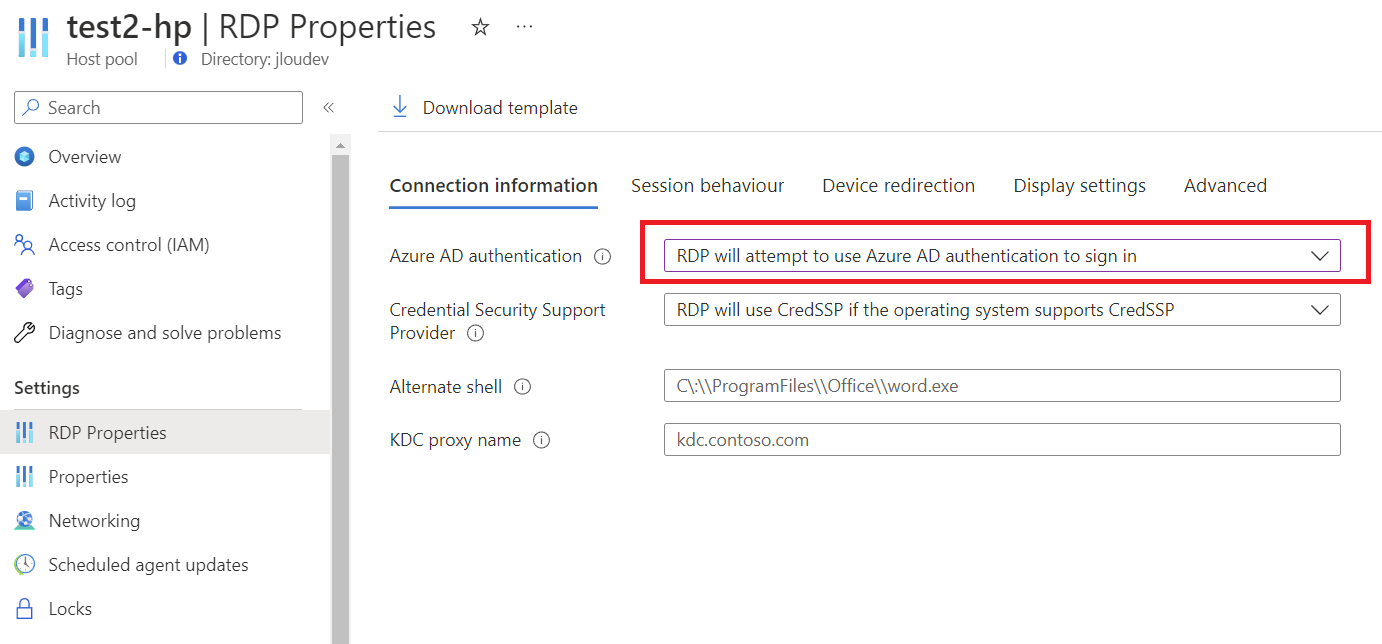Expand the Azure AD authentication dropdown
Image resolution: width=1382 pixels, height=644 pixels.
1002,256
